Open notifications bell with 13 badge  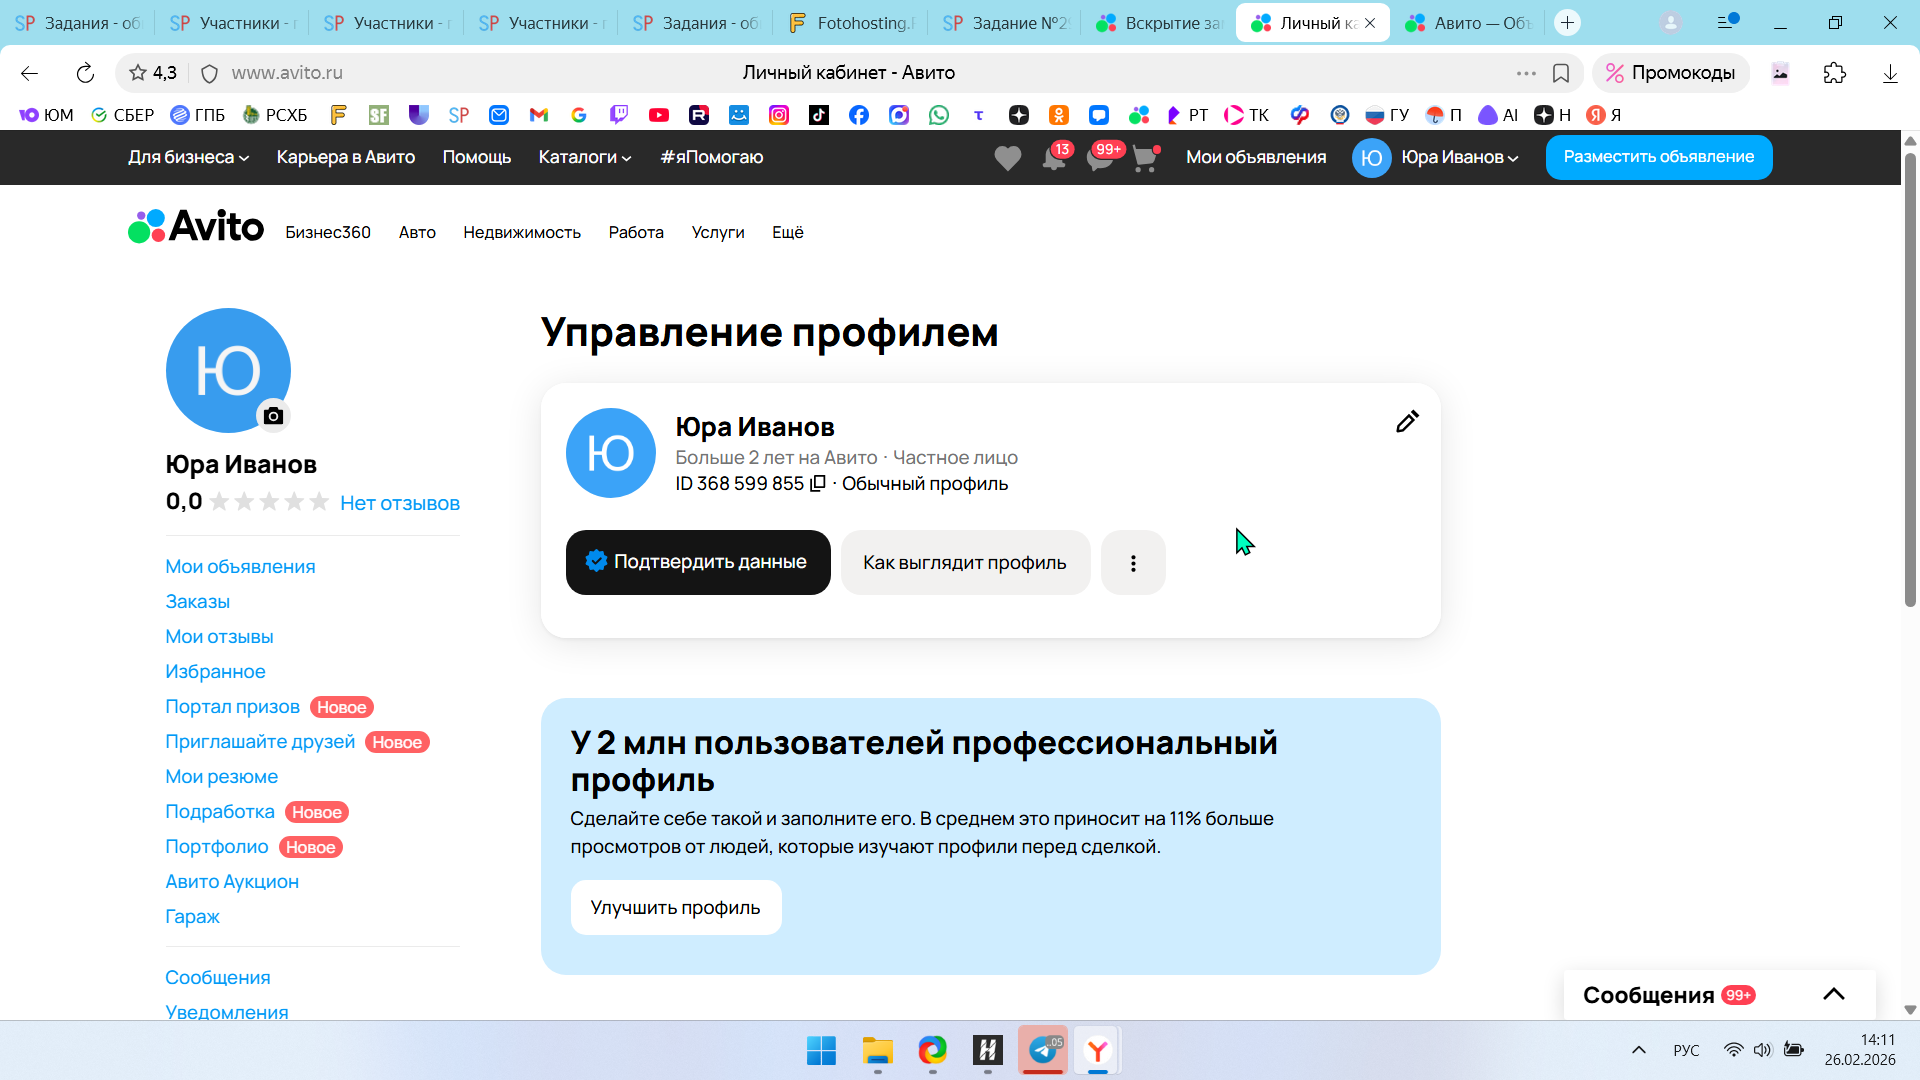1054,158
